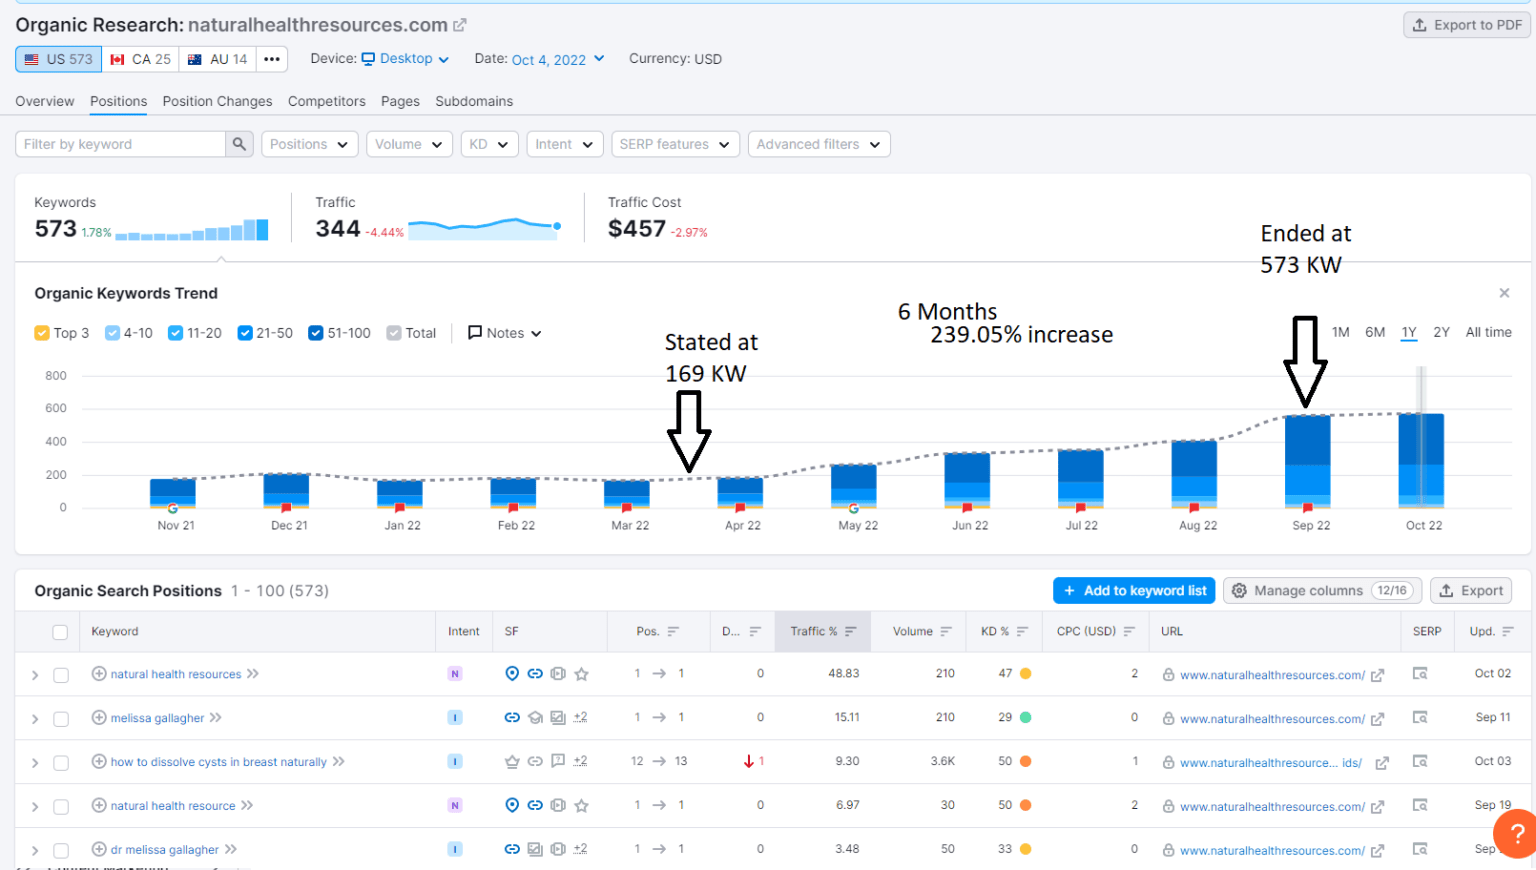Close the Organic Keywords Trend panel
Screen dimensions: 1536x870
(x=1504, y=293)
